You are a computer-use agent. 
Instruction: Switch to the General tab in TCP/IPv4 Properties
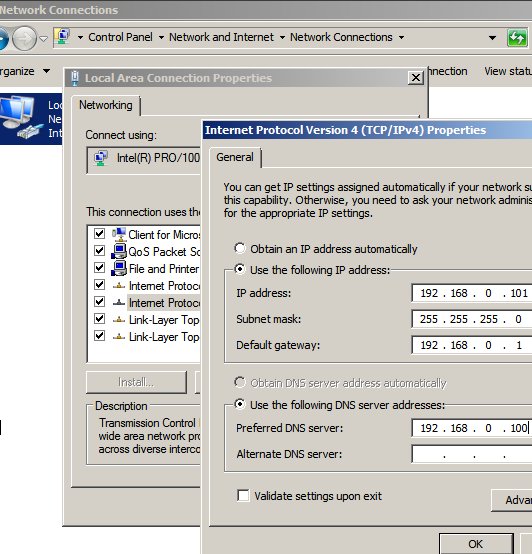[235, 157]
